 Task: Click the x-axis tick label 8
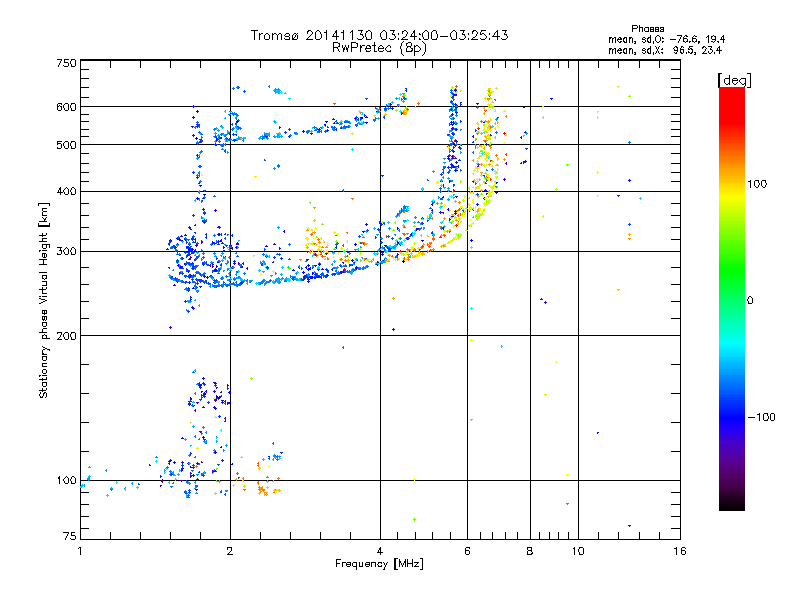coord(530,551)
